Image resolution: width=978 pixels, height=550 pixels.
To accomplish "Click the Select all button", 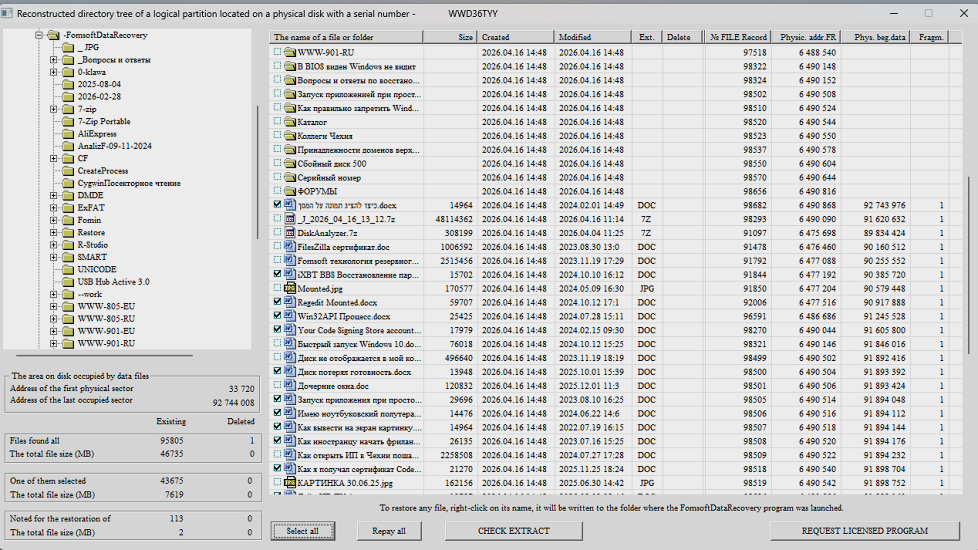I will coord(303,531).
